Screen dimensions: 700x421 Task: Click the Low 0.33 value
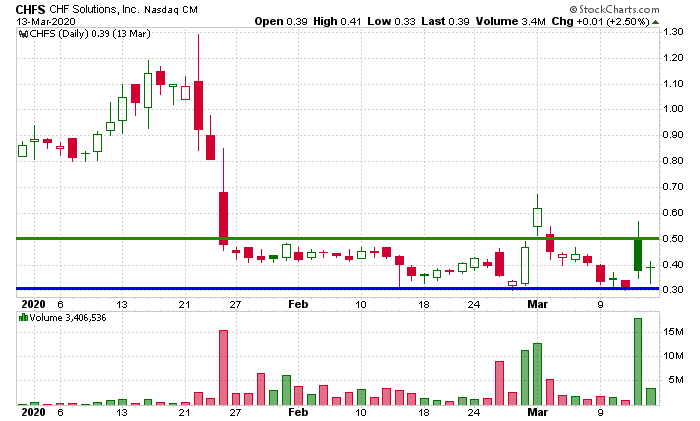(x=391, y=21)
